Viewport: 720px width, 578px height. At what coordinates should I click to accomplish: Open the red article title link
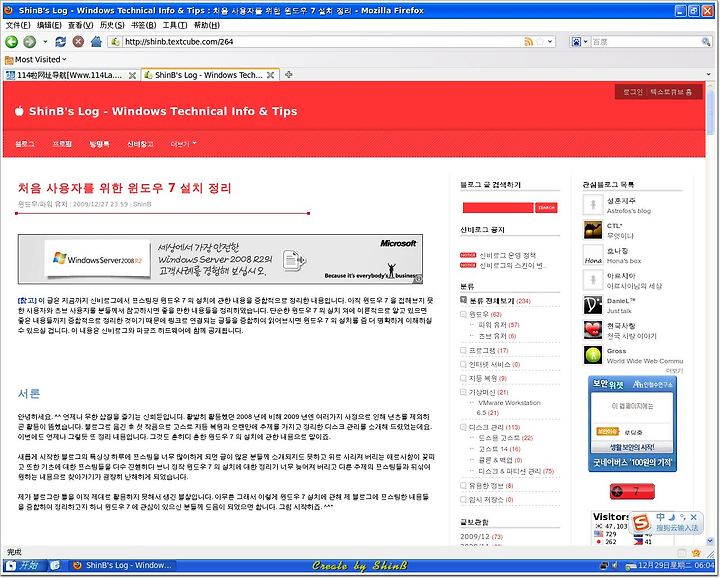[x=124, y=188]
